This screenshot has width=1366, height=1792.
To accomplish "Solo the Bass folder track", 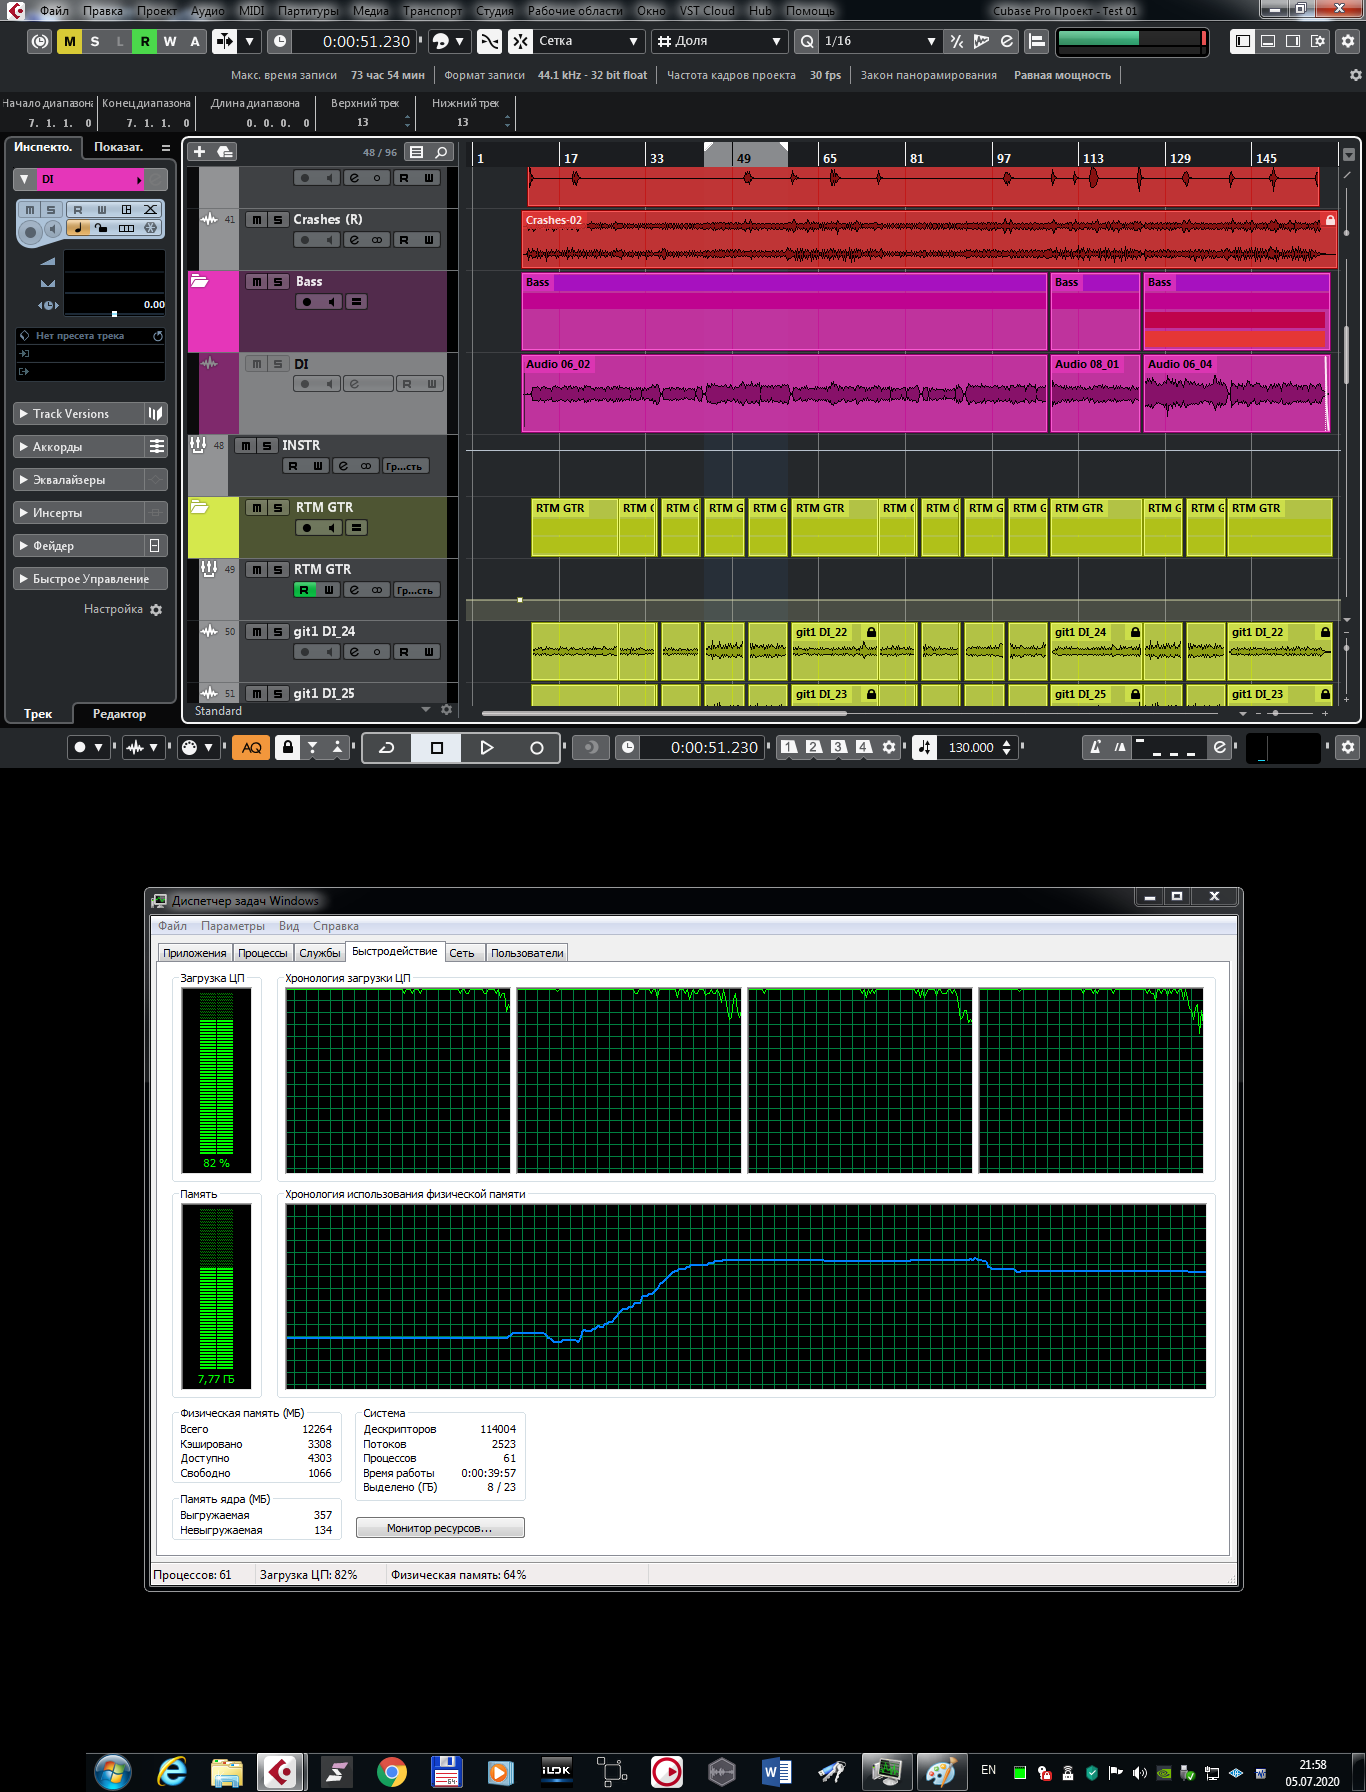I will [x=278, y=282].
